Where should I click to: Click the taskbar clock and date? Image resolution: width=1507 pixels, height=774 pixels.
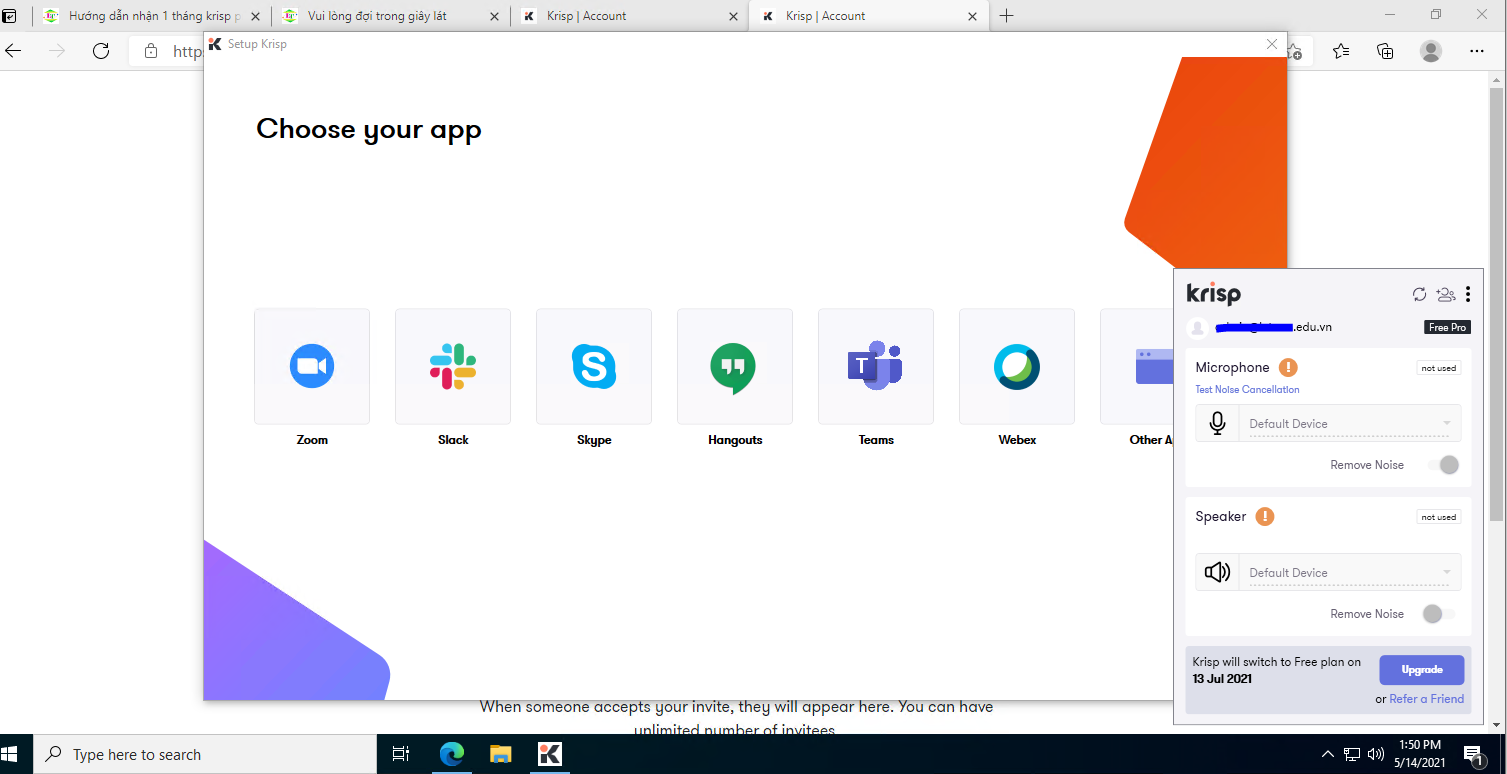[1420, 754]
